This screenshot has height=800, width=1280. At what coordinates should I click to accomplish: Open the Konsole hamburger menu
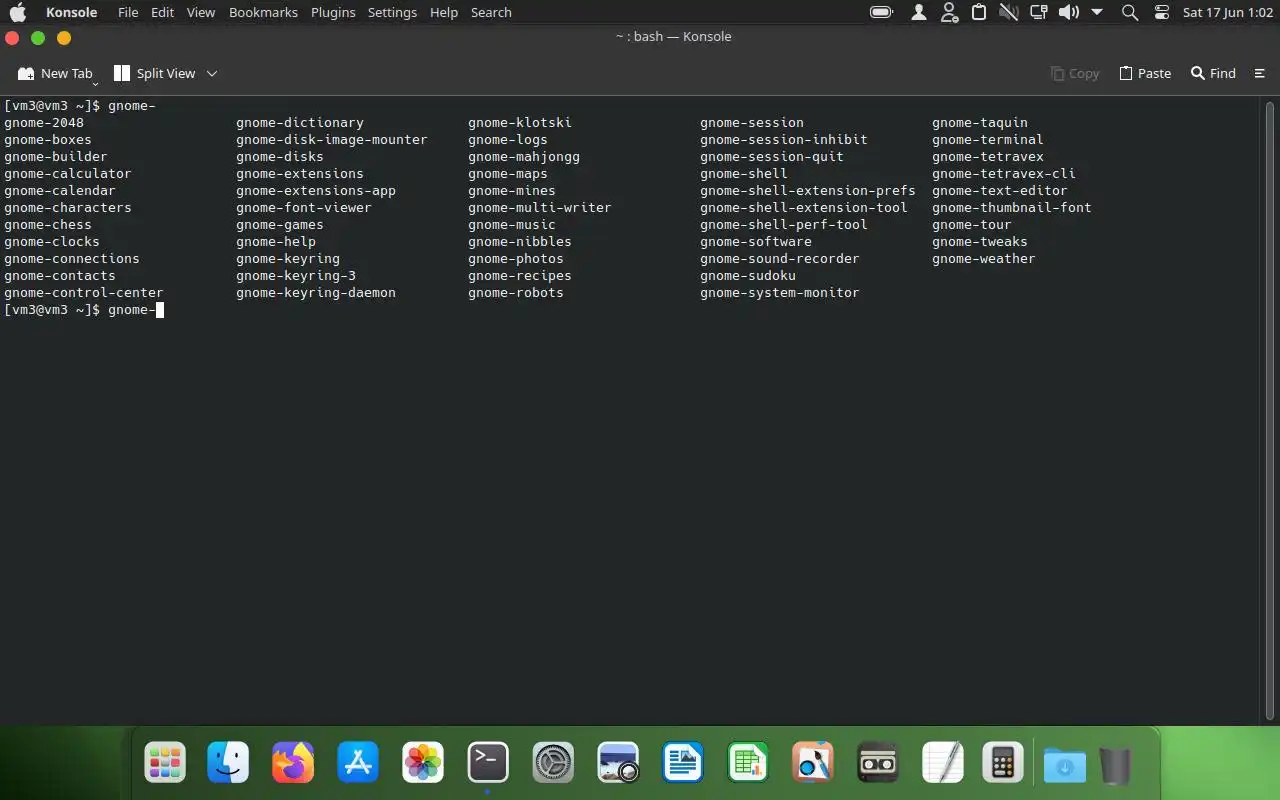pyautogui.click(x=1259, y=73)
